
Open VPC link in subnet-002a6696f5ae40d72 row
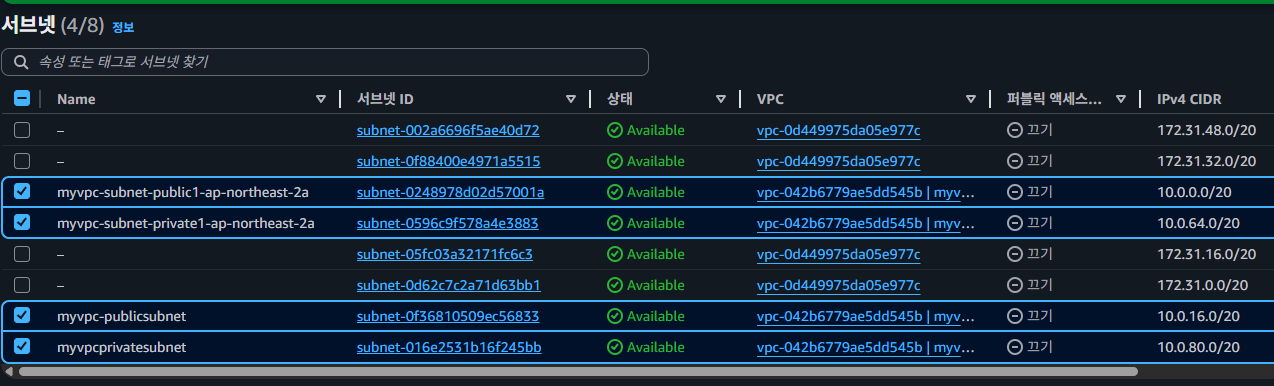point(838,130)
